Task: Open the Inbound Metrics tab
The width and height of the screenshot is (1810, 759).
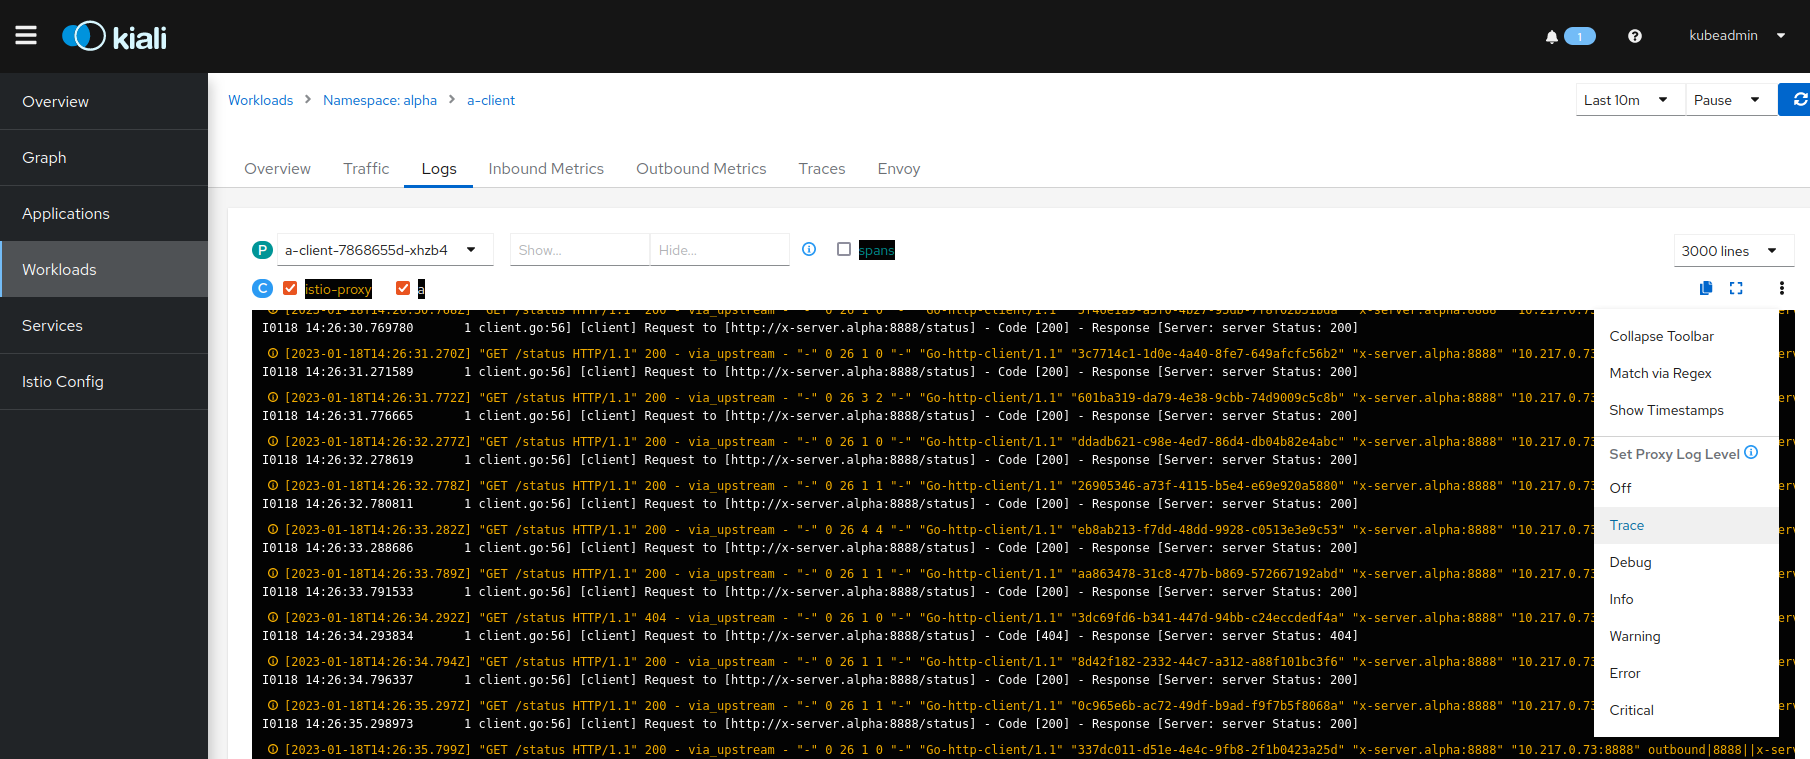Action: pos(546,169)
